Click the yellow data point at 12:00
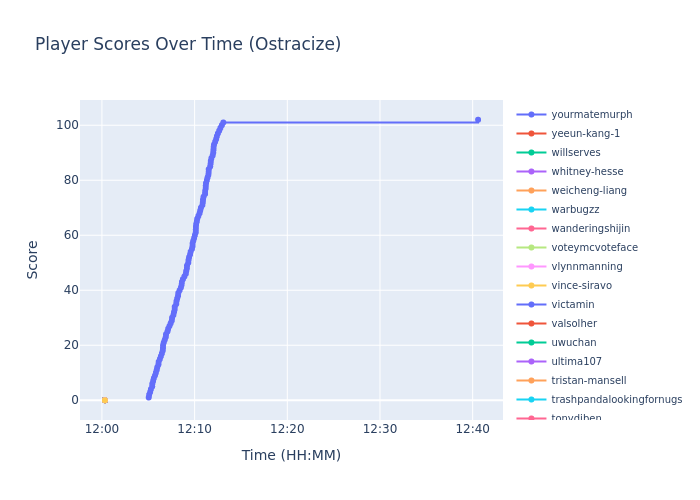Image resolution: width=700 pixels, height=500 pixels. 104,400
